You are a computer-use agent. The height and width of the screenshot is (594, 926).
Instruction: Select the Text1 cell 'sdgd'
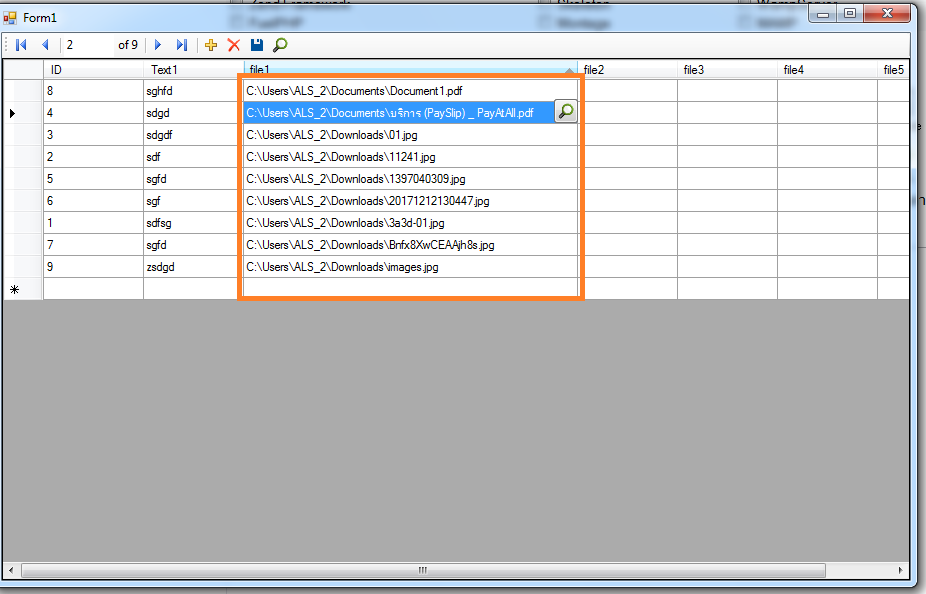pyautogui.click(x=193, y=112)
